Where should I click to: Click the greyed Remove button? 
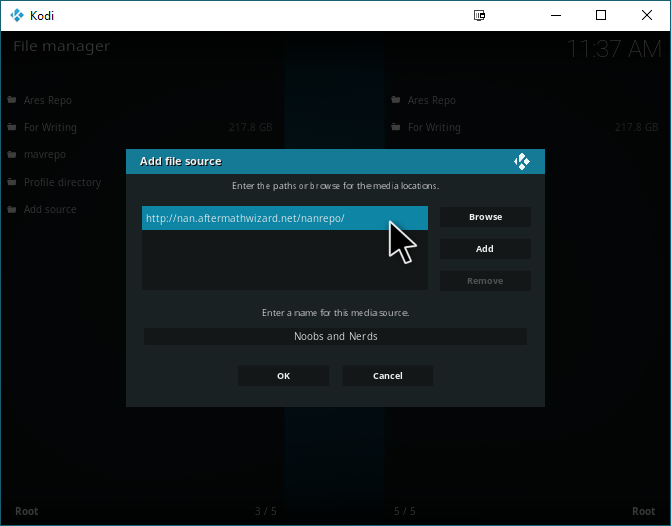tap(485, 281)
